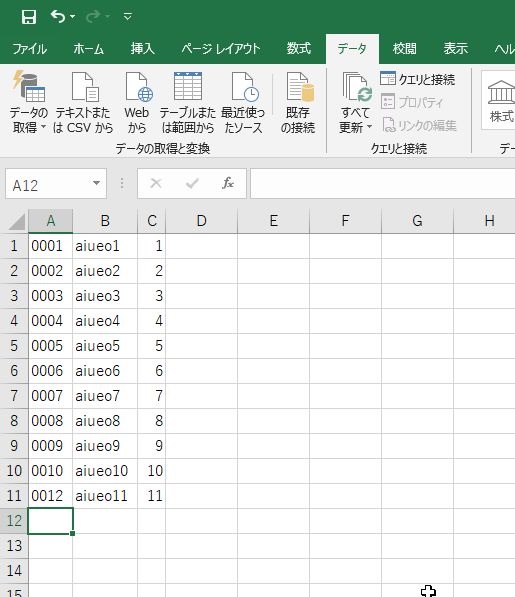The image size is (515, 597).
Task: Click the Save icon in quick access toolbar
Action: [29, 17]
